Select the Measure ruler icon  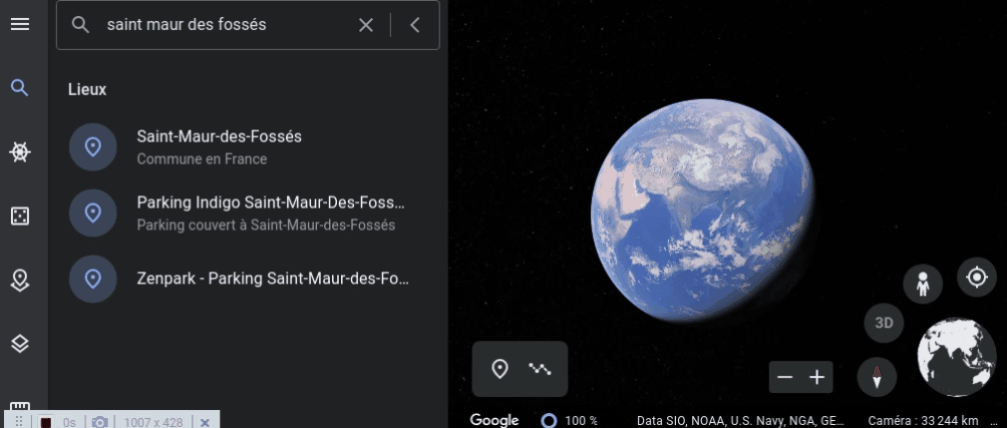pyautogui.click(x=20, y=407)
